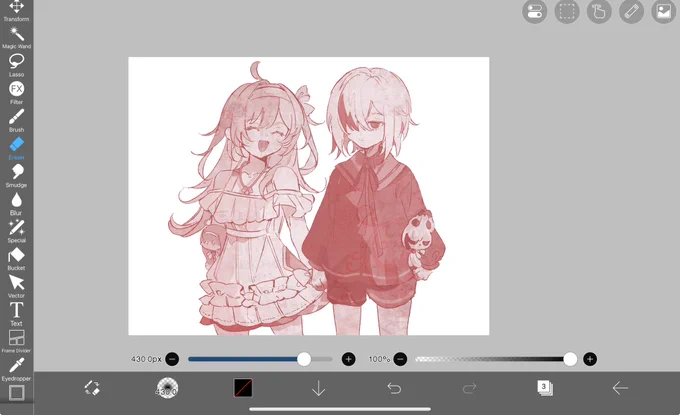Increase brush thickness with plus button
This screenshot has height=415, width=680.
349,359
